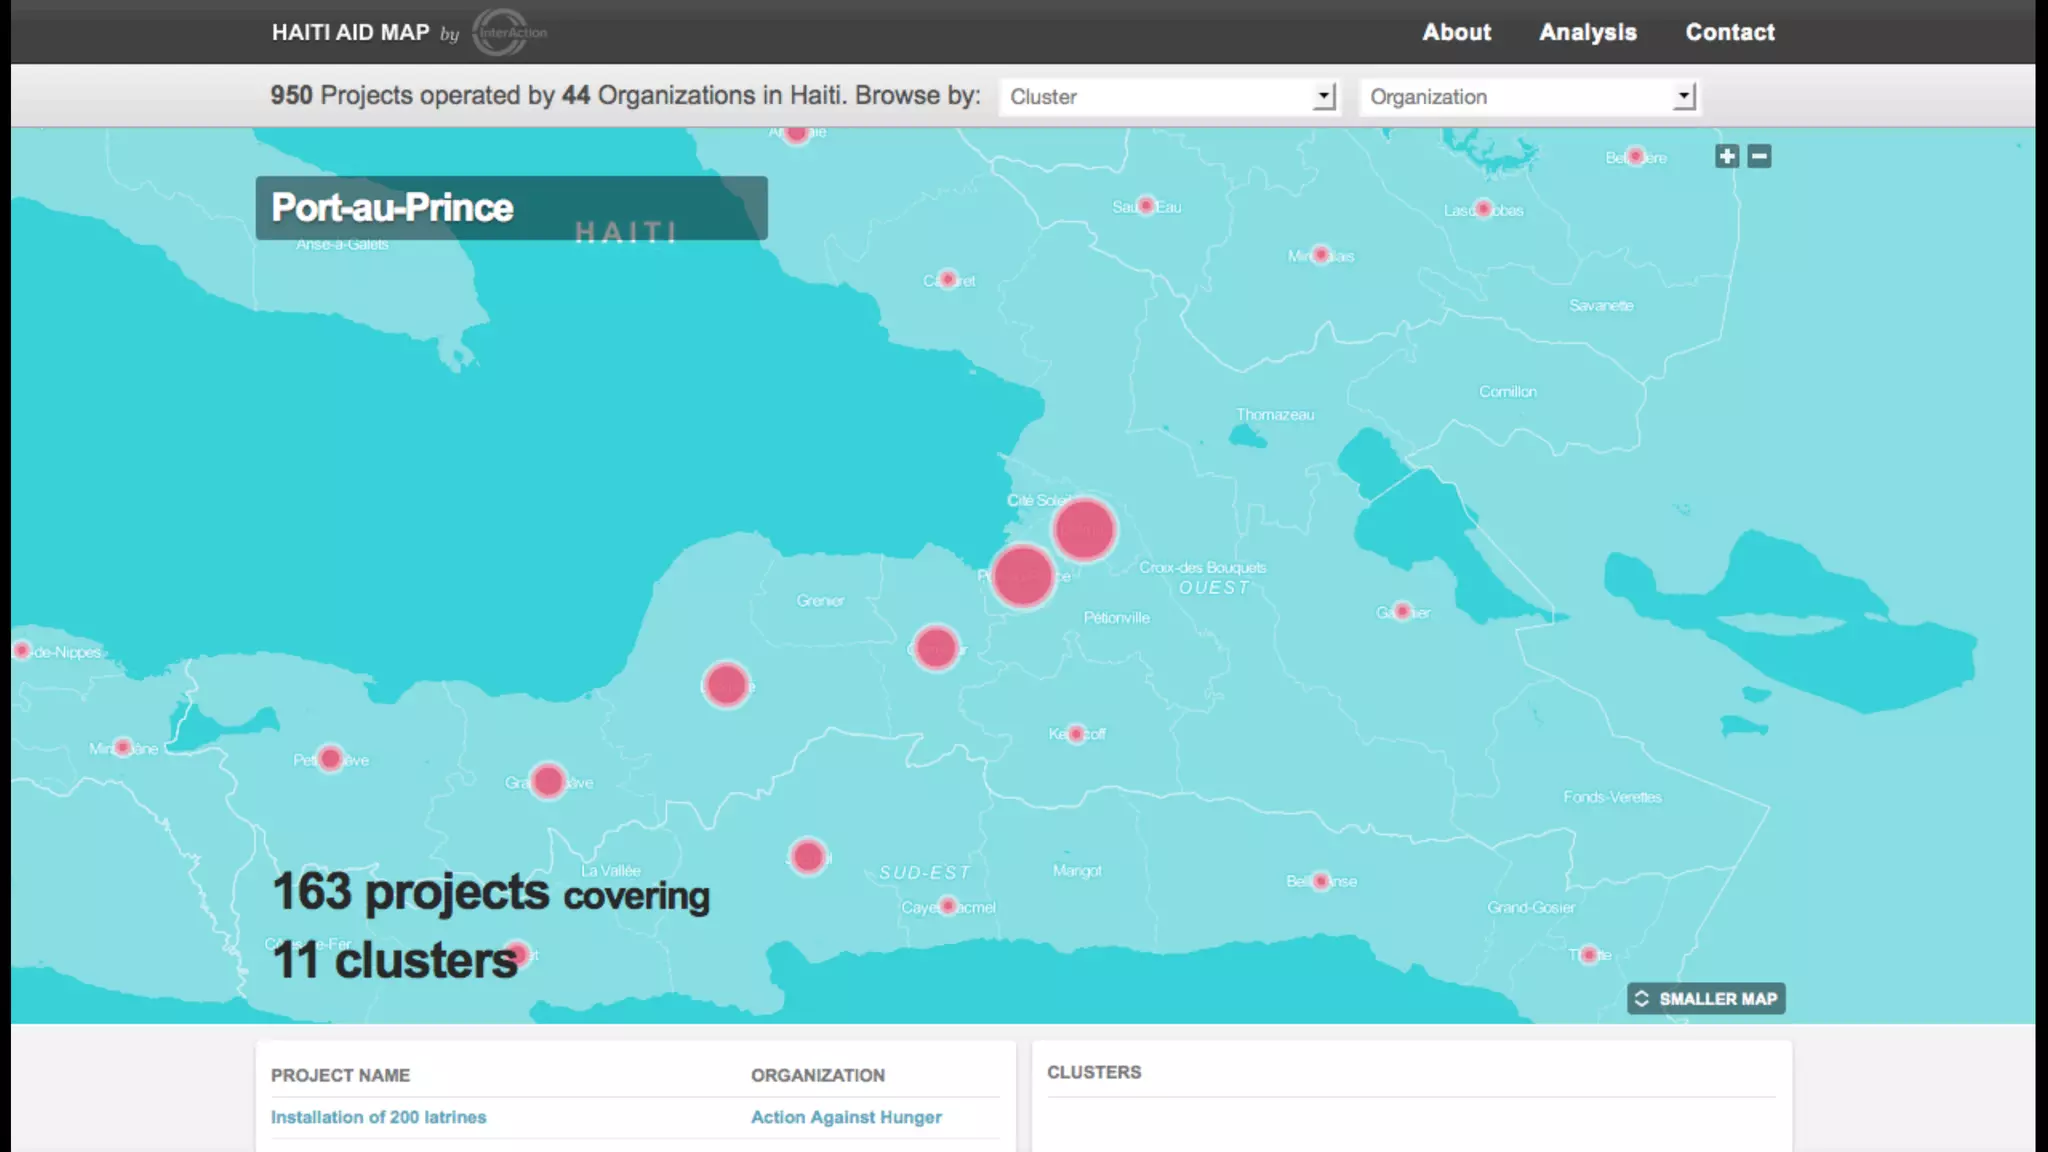Open the Cluster dropdown
The height and width of the screenshot is (1152, 2048).
point(1169,97)
